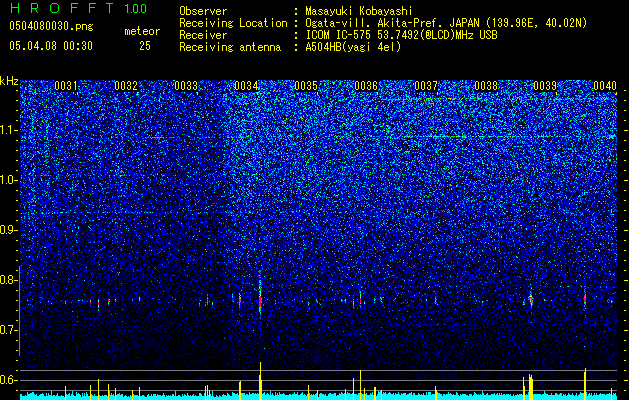Image resolution: width=629 pixels, height=400 pixels.
Task: Click the 0.9 kHz frequency axis label
Action: click(x=8, y=230)
